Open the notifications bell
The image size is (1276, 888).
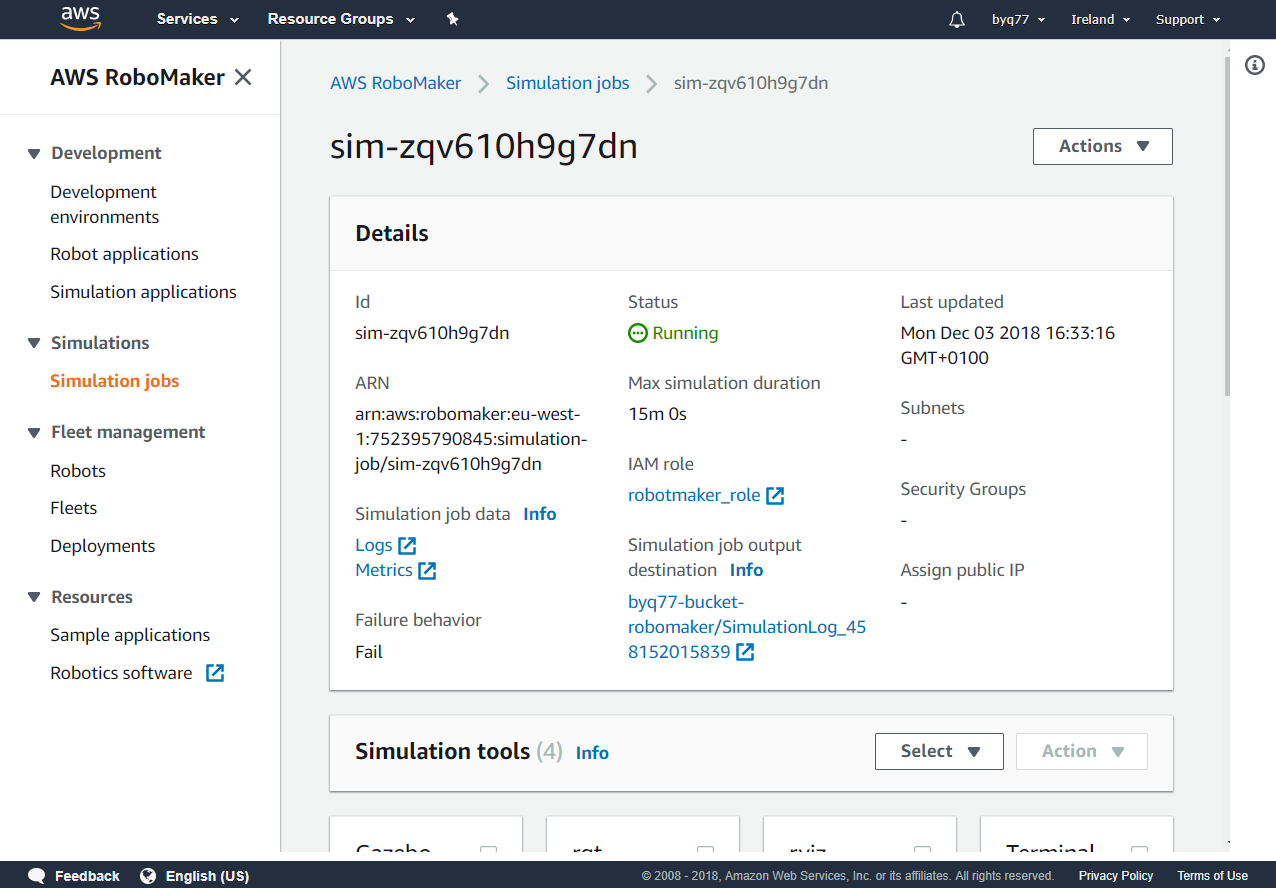(x=957, y=20)
